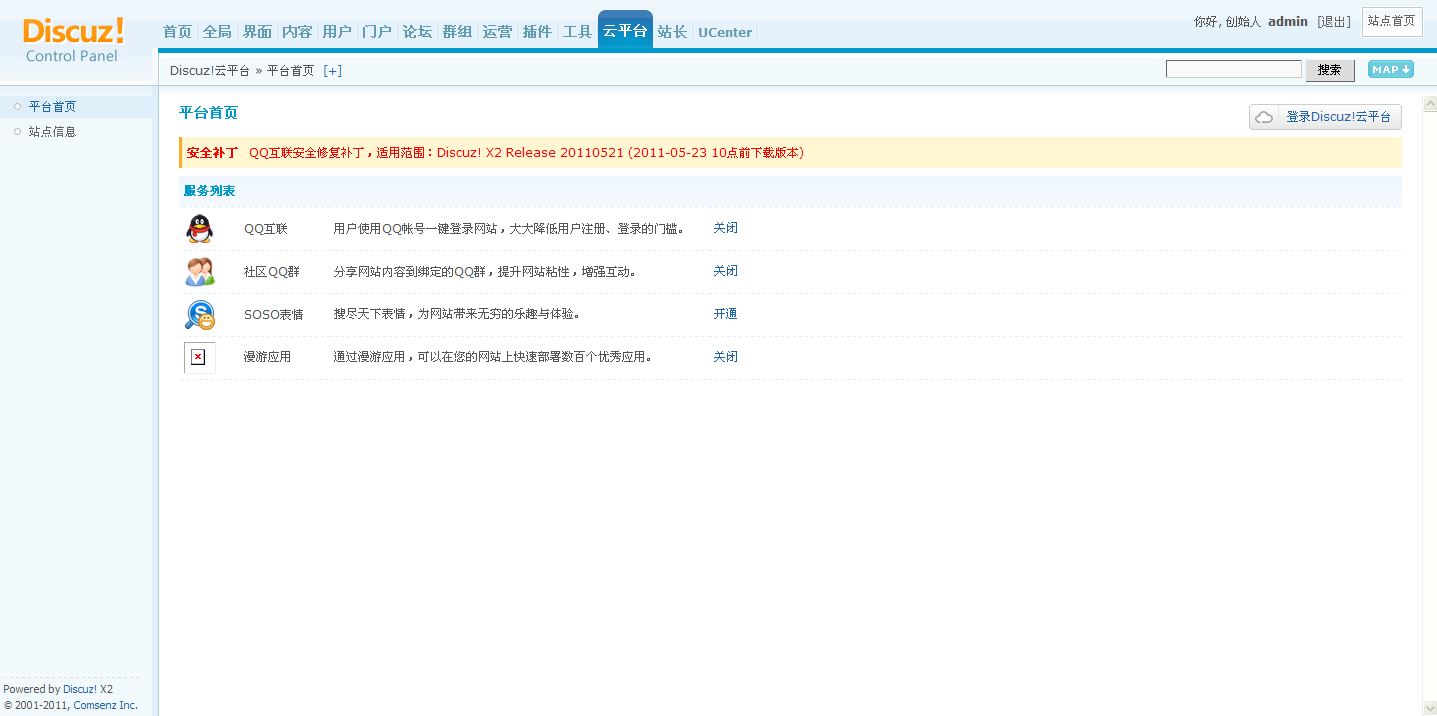Open the 论坛 top menu
The height and width of the screenshot is (716, 1437).
tap(417, 32)
